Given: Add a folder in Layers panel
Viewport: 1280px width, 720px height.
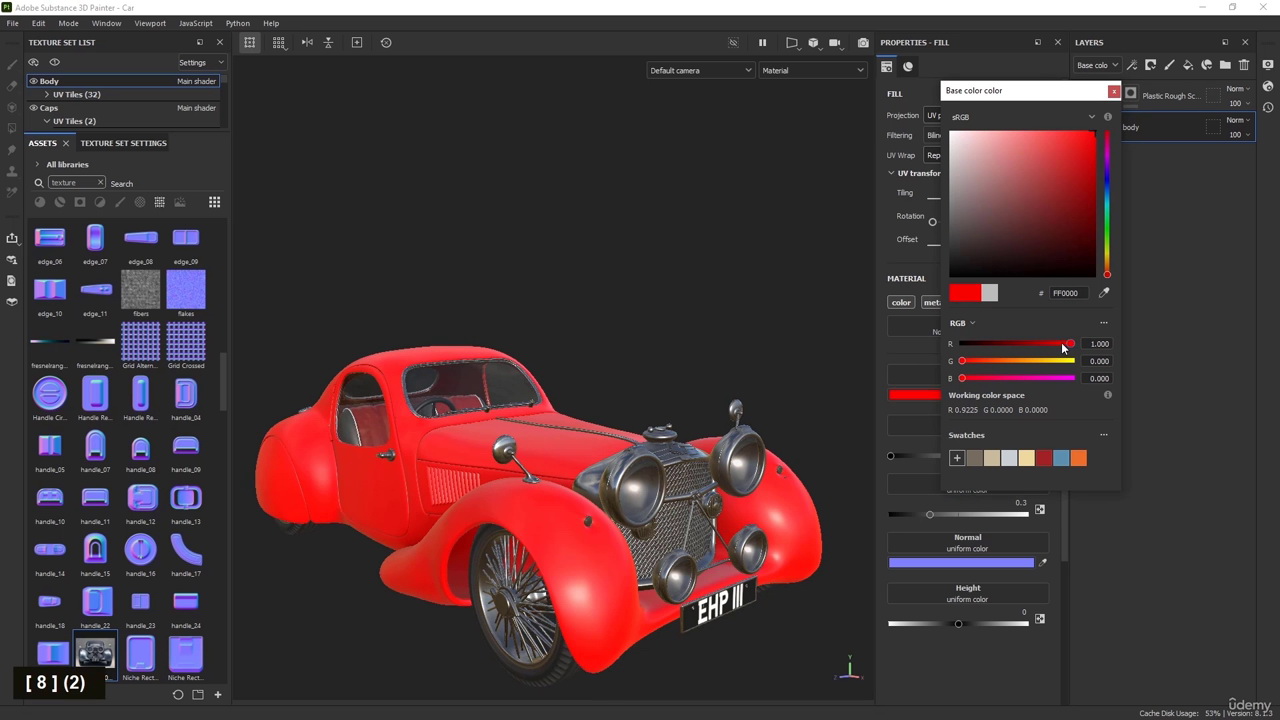Looking at the screenshot, I should tap(1225, 65).
